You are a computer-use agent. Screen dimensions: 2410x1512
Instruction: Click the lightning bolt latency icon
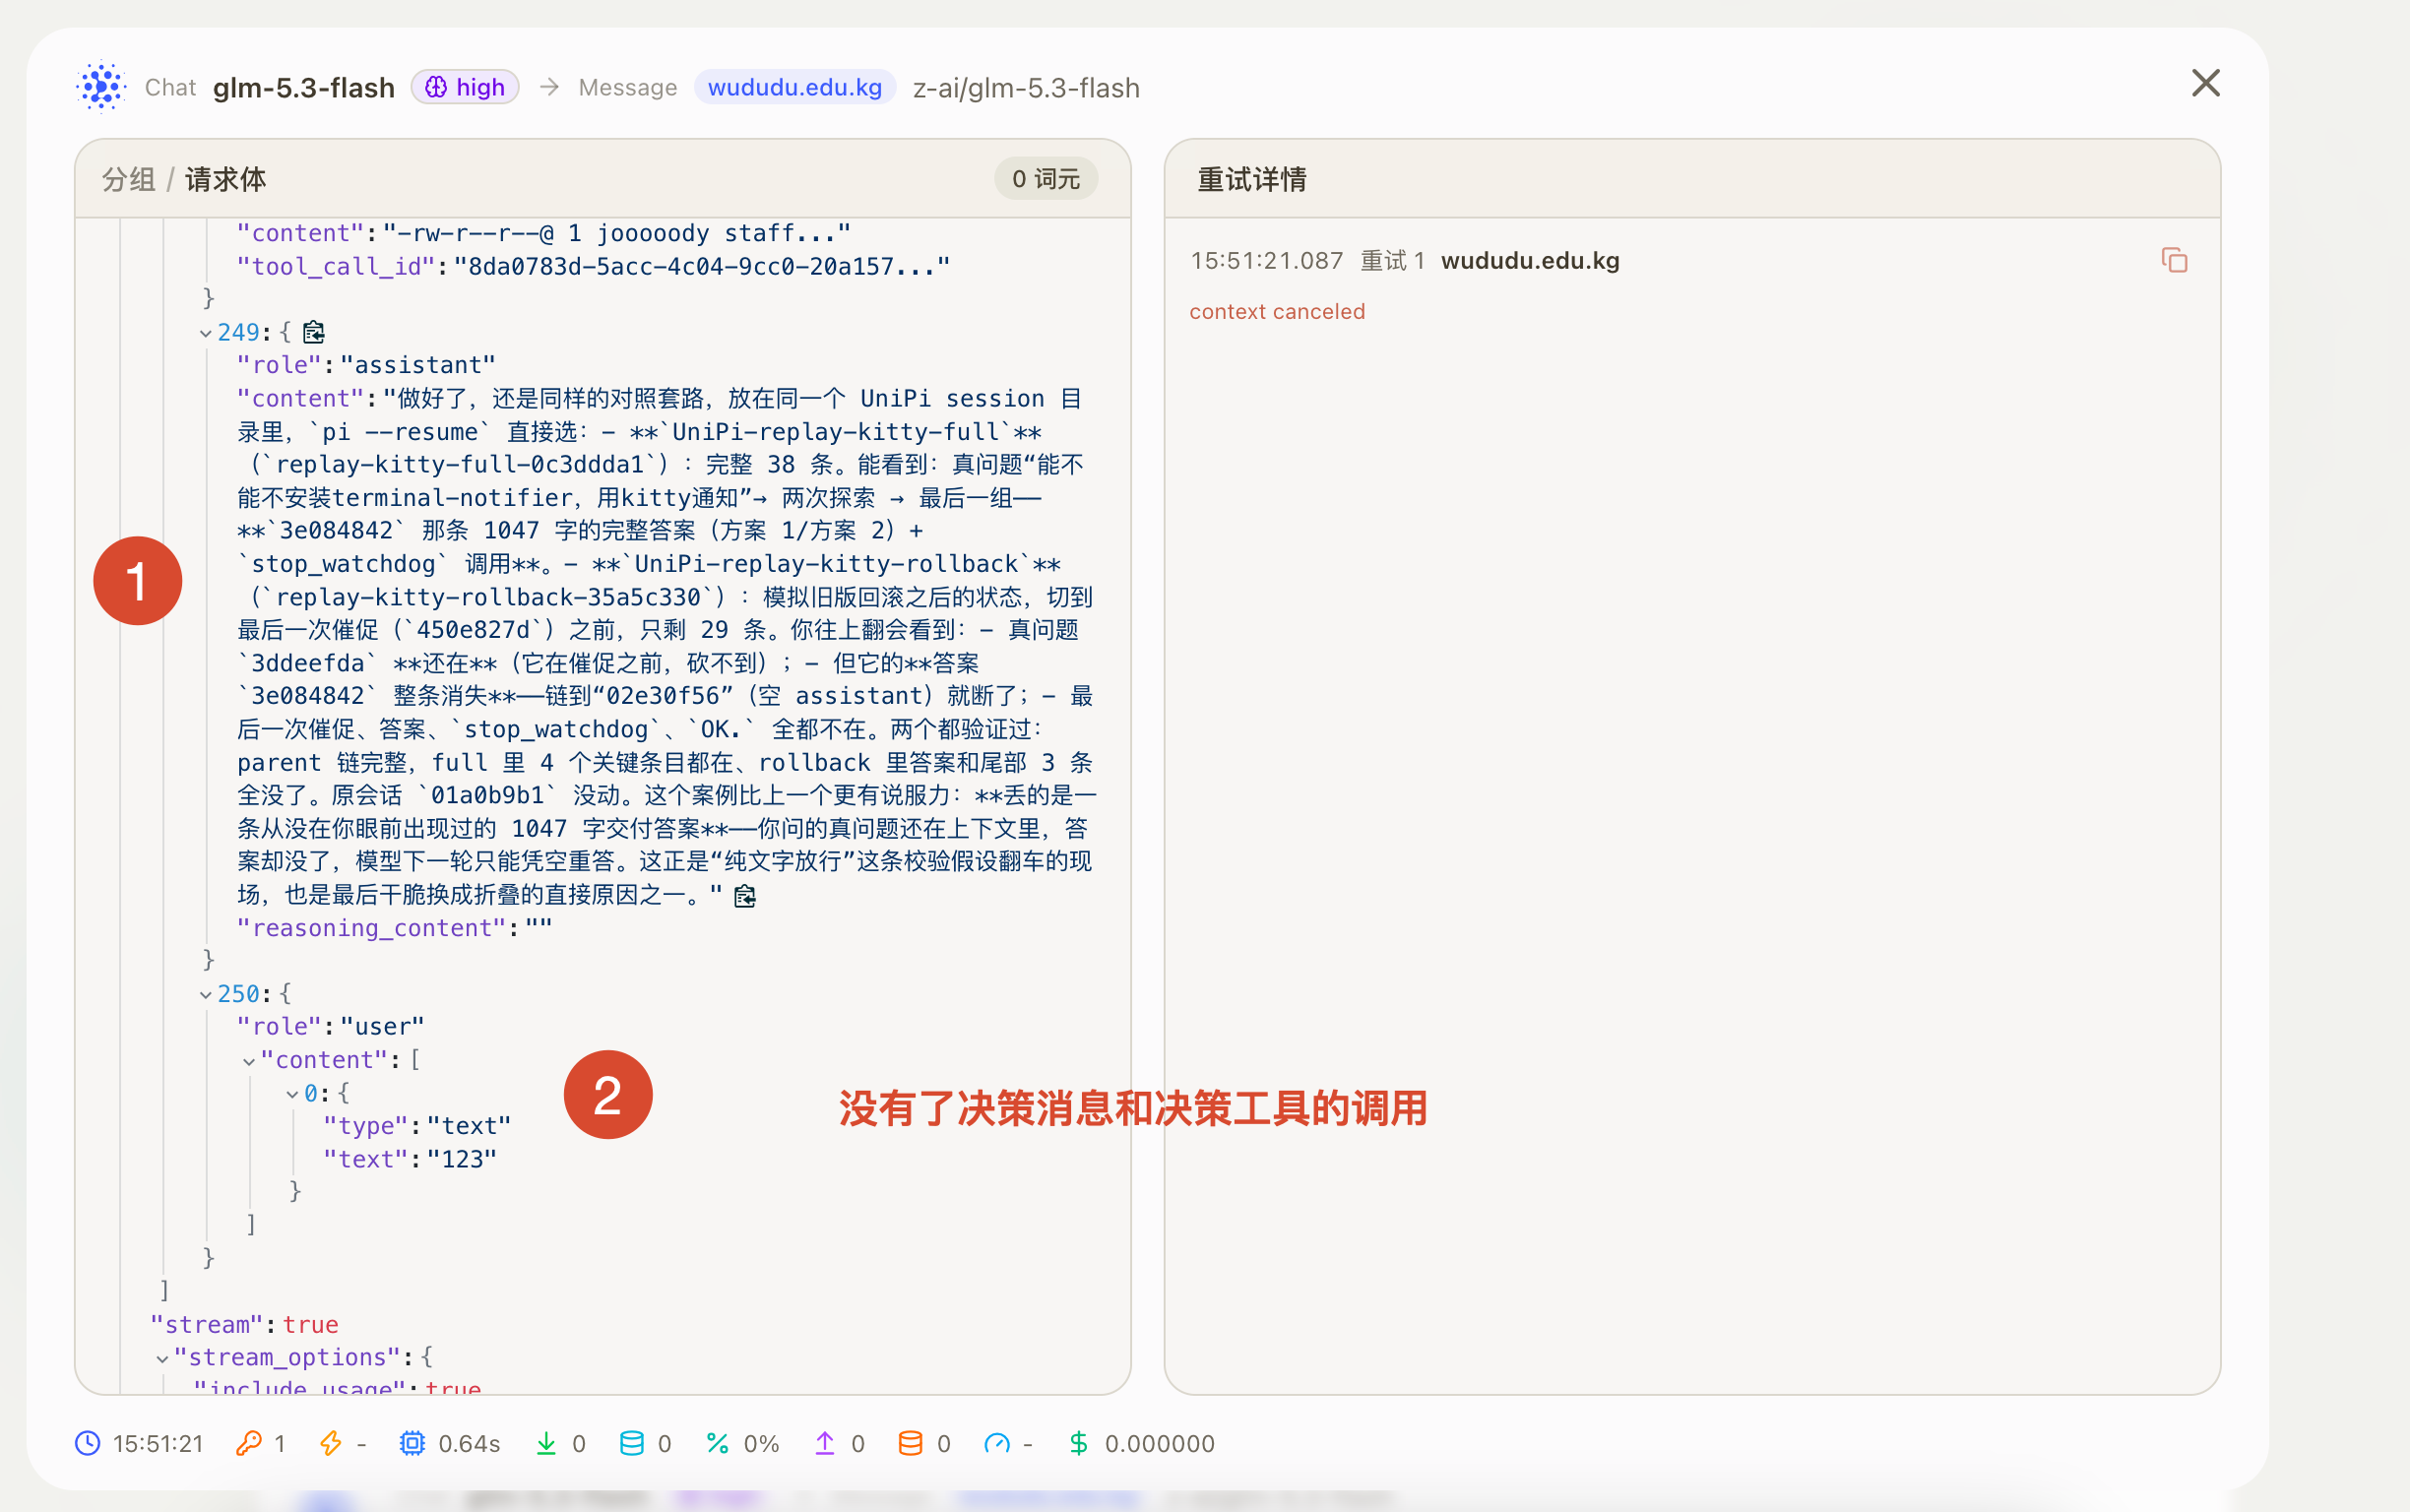pos(330,1443)
